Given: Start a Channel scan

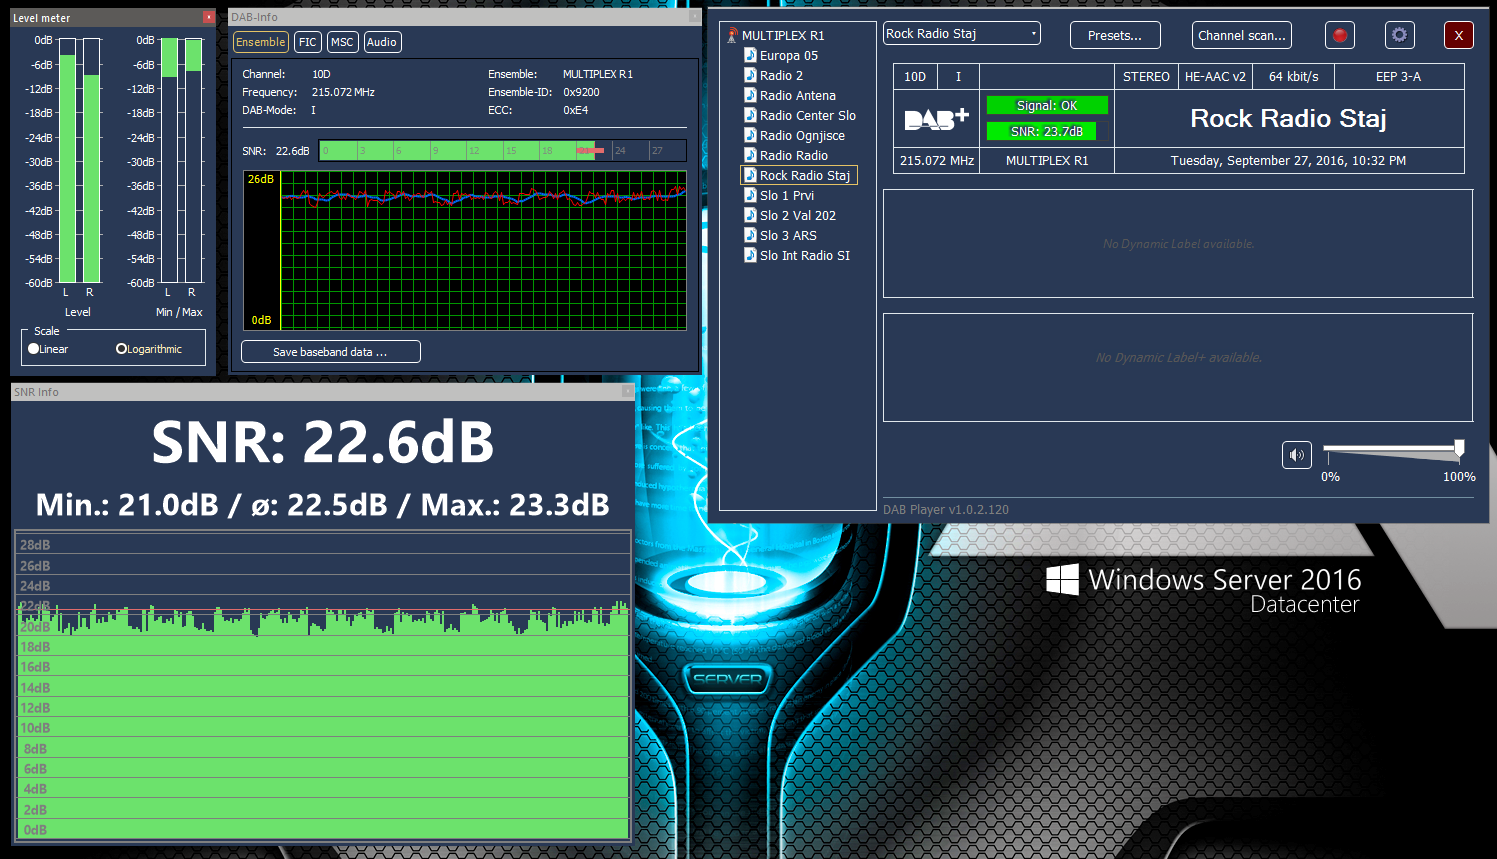Looking at the screenshot, I should (1242, 35).
